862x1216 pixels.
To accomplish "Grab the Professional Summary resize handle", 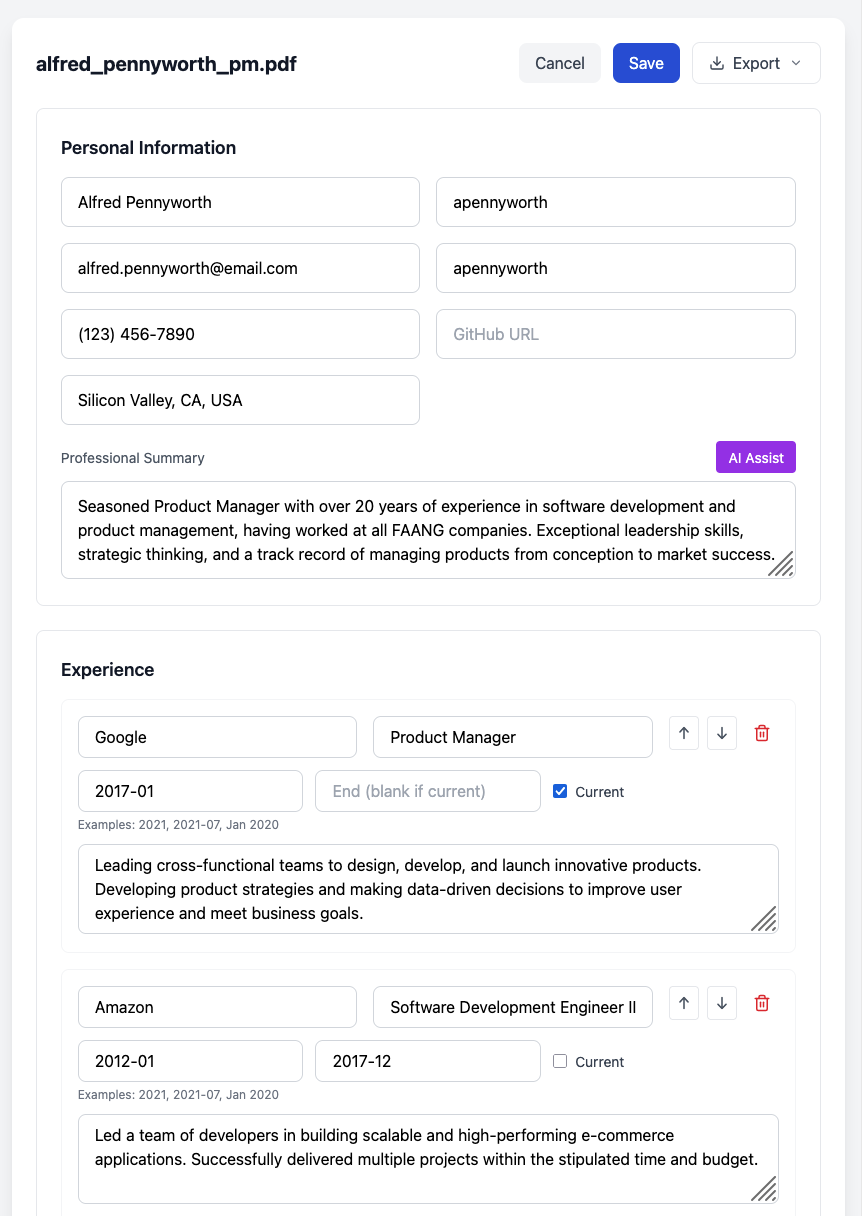I will (x=781, y=564).
